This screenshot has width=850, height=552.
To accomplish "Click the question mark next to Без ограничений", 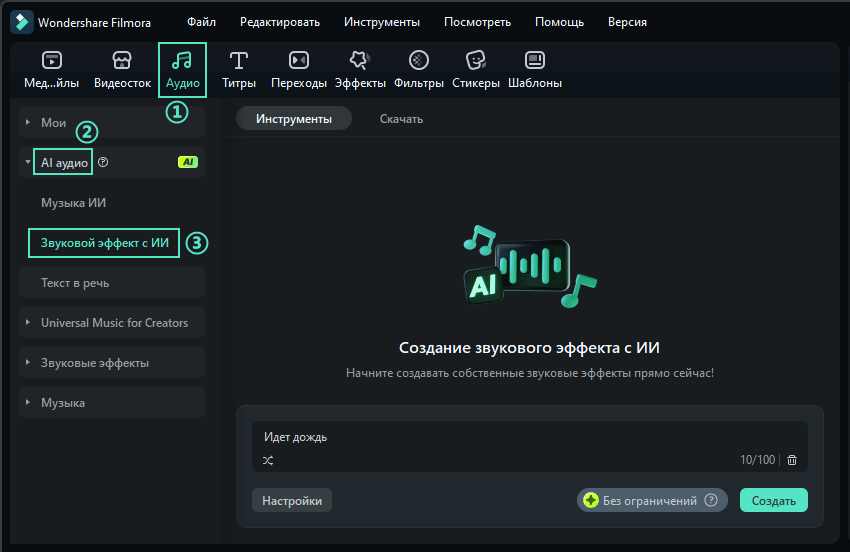I will click(711, 500).
